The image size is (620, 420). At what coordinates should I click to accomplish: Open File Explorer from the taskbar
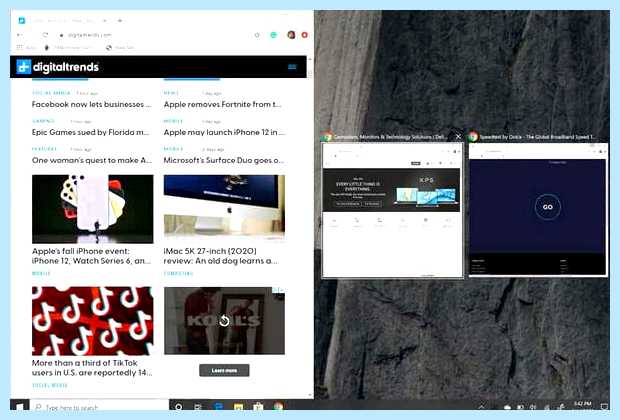(238, 407)
